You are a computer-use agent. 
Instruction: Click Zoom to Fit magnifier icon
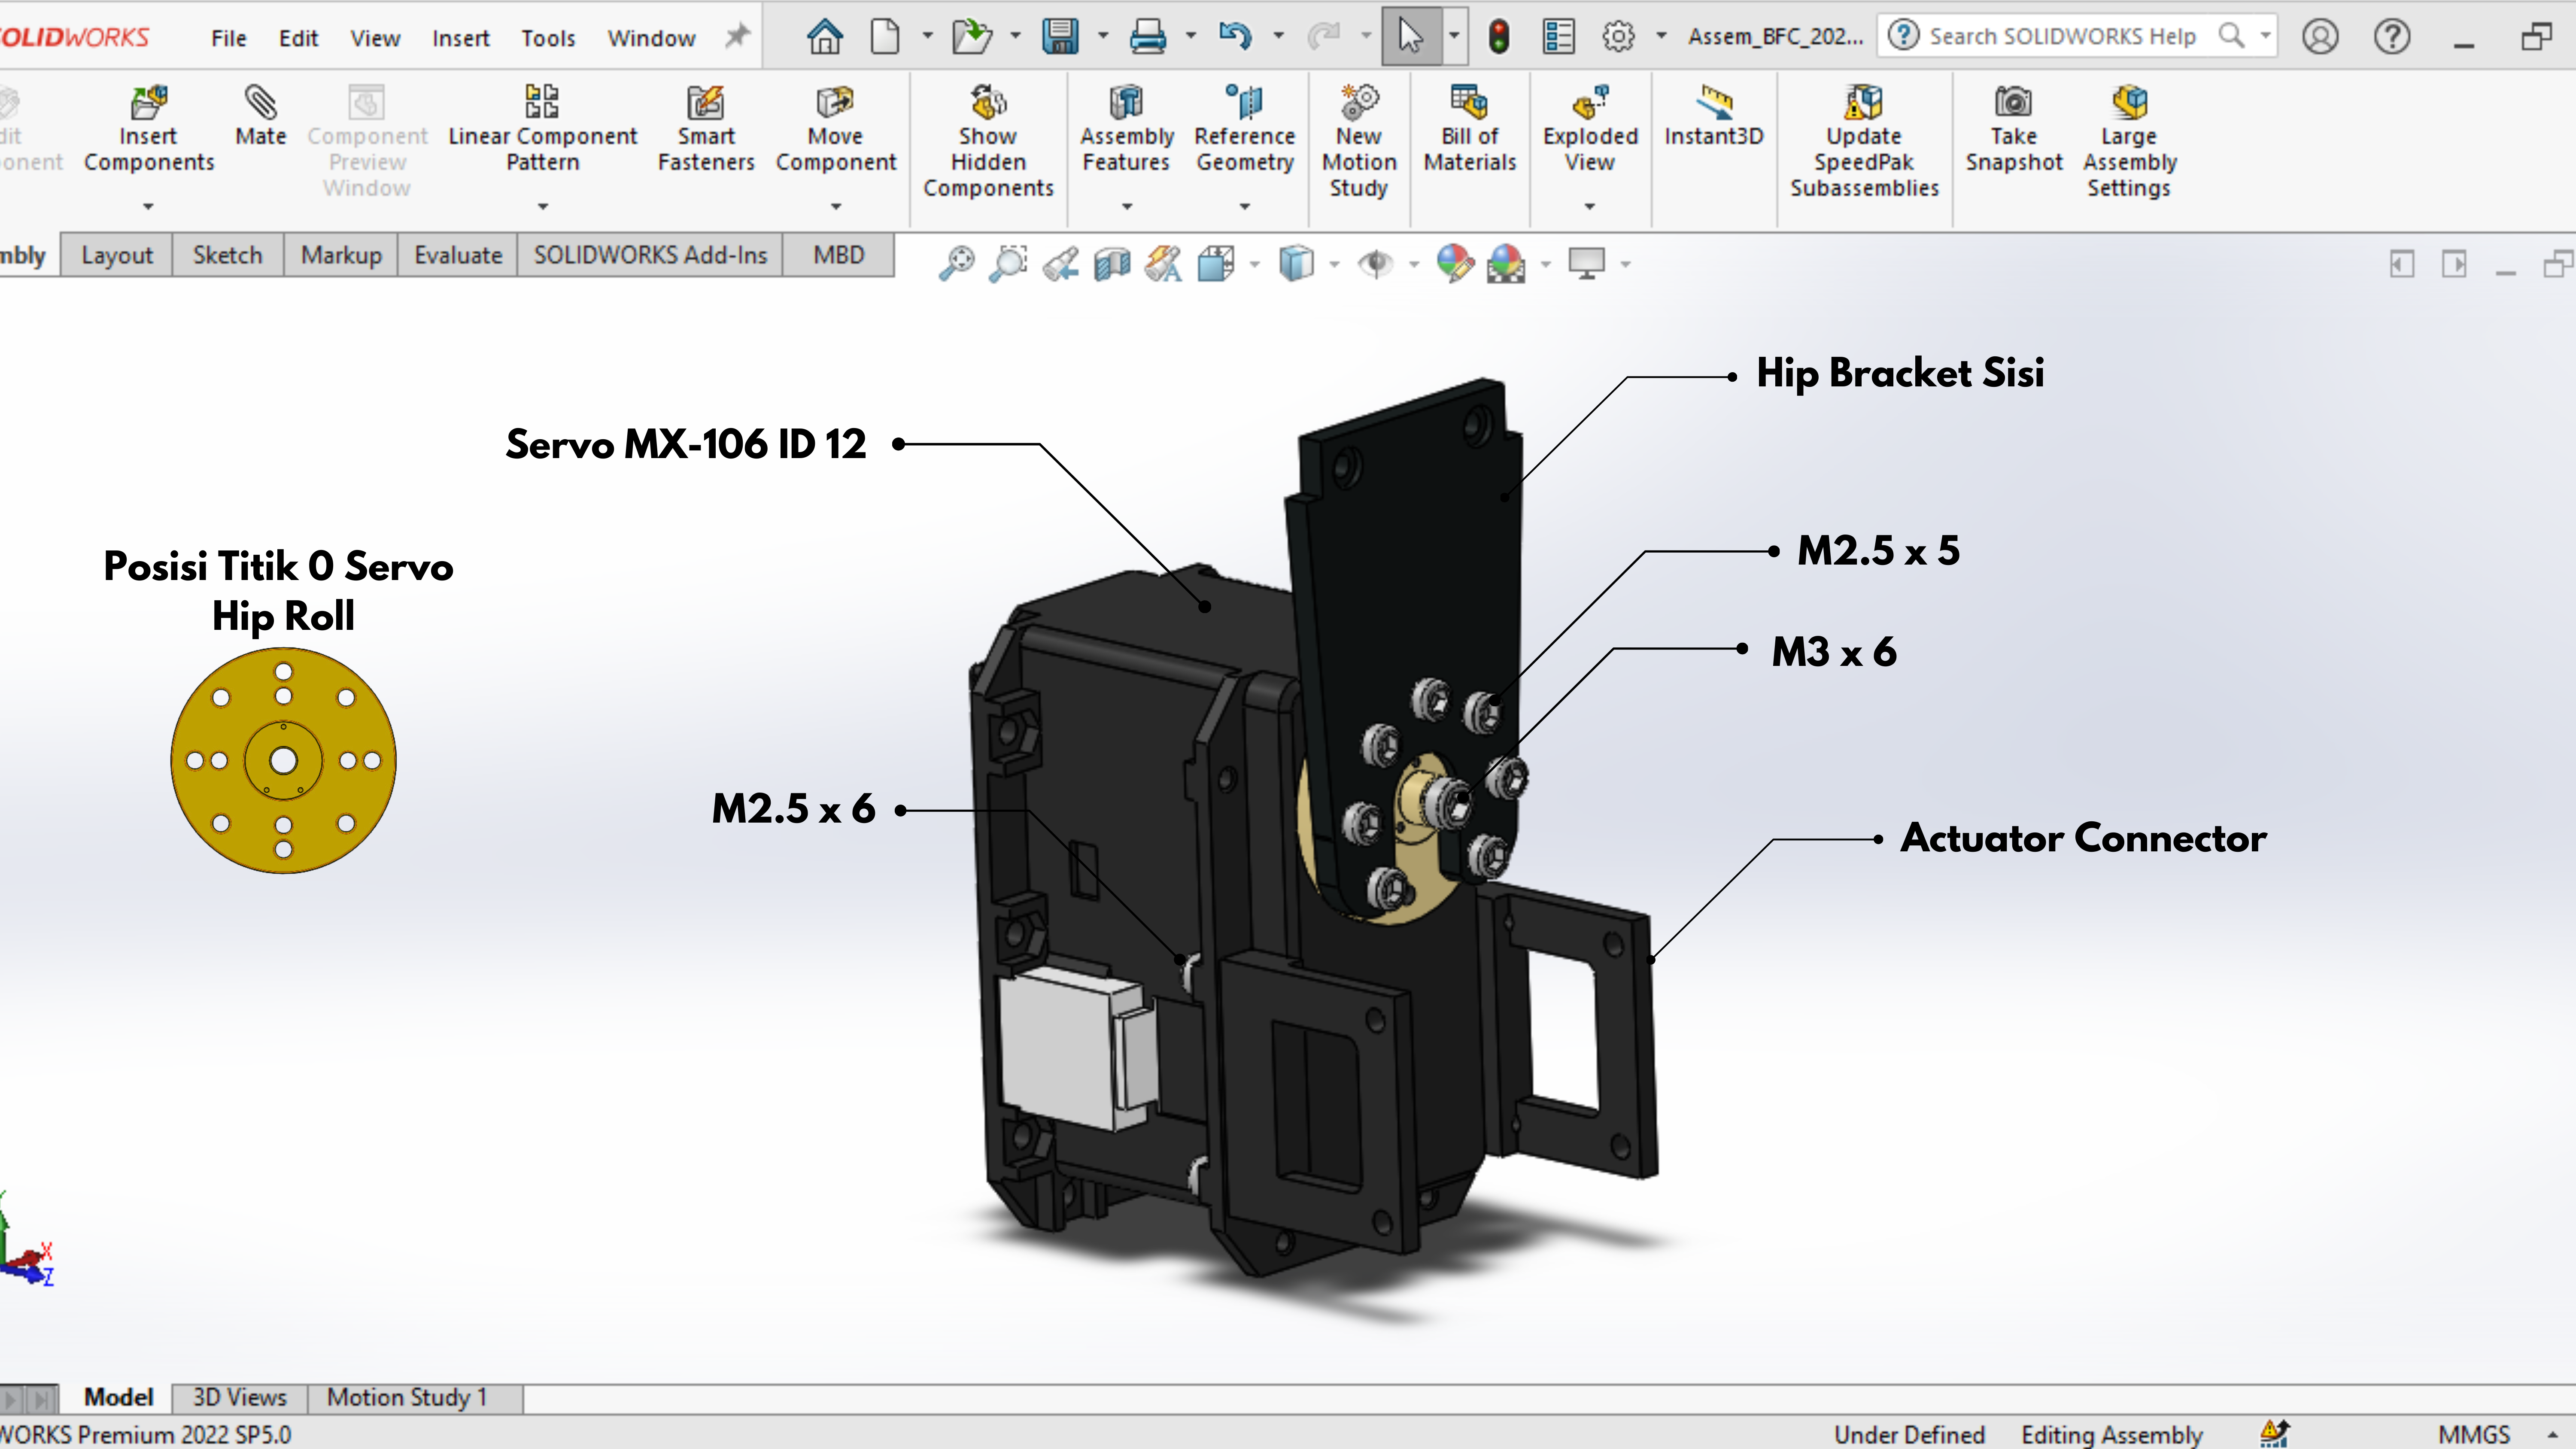[x=956, y=264]
